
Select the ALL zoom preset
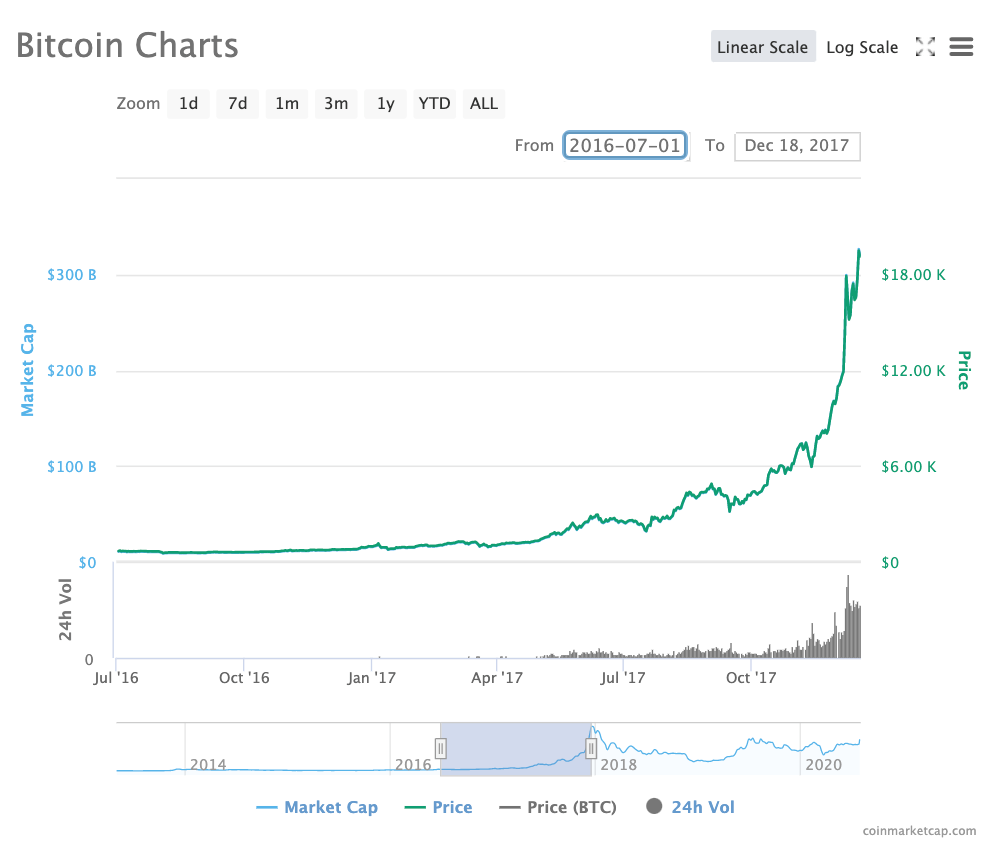coord(483,103)
